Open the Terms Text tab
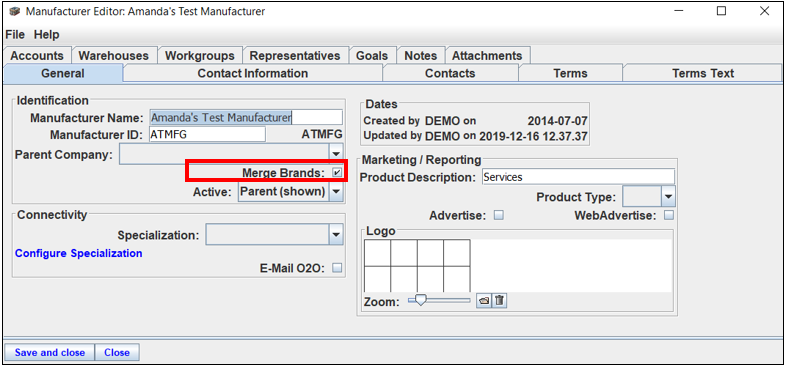Image resolution: width=786 pixels, height=365 pixels. 703,73
